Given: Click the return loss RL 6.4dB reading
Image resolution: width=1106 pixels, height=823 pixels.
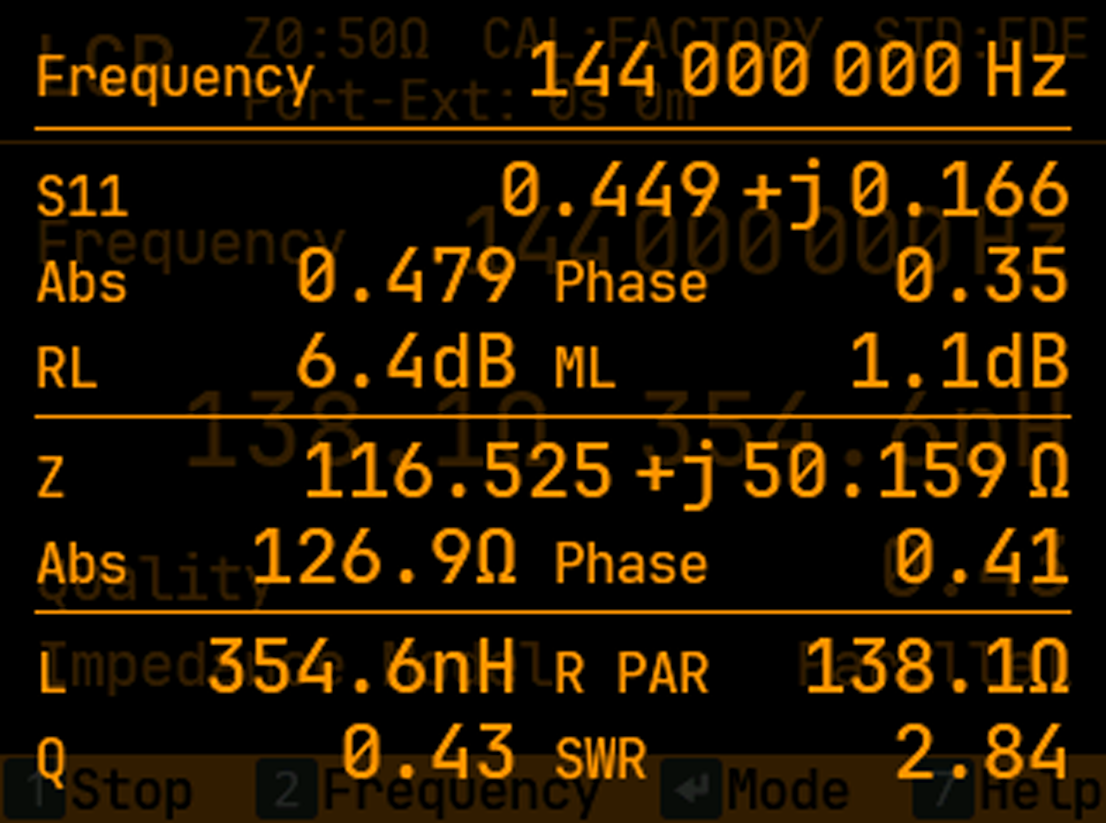Looking at the screenshot, I should pyautogui.click(x=405, y=364).
